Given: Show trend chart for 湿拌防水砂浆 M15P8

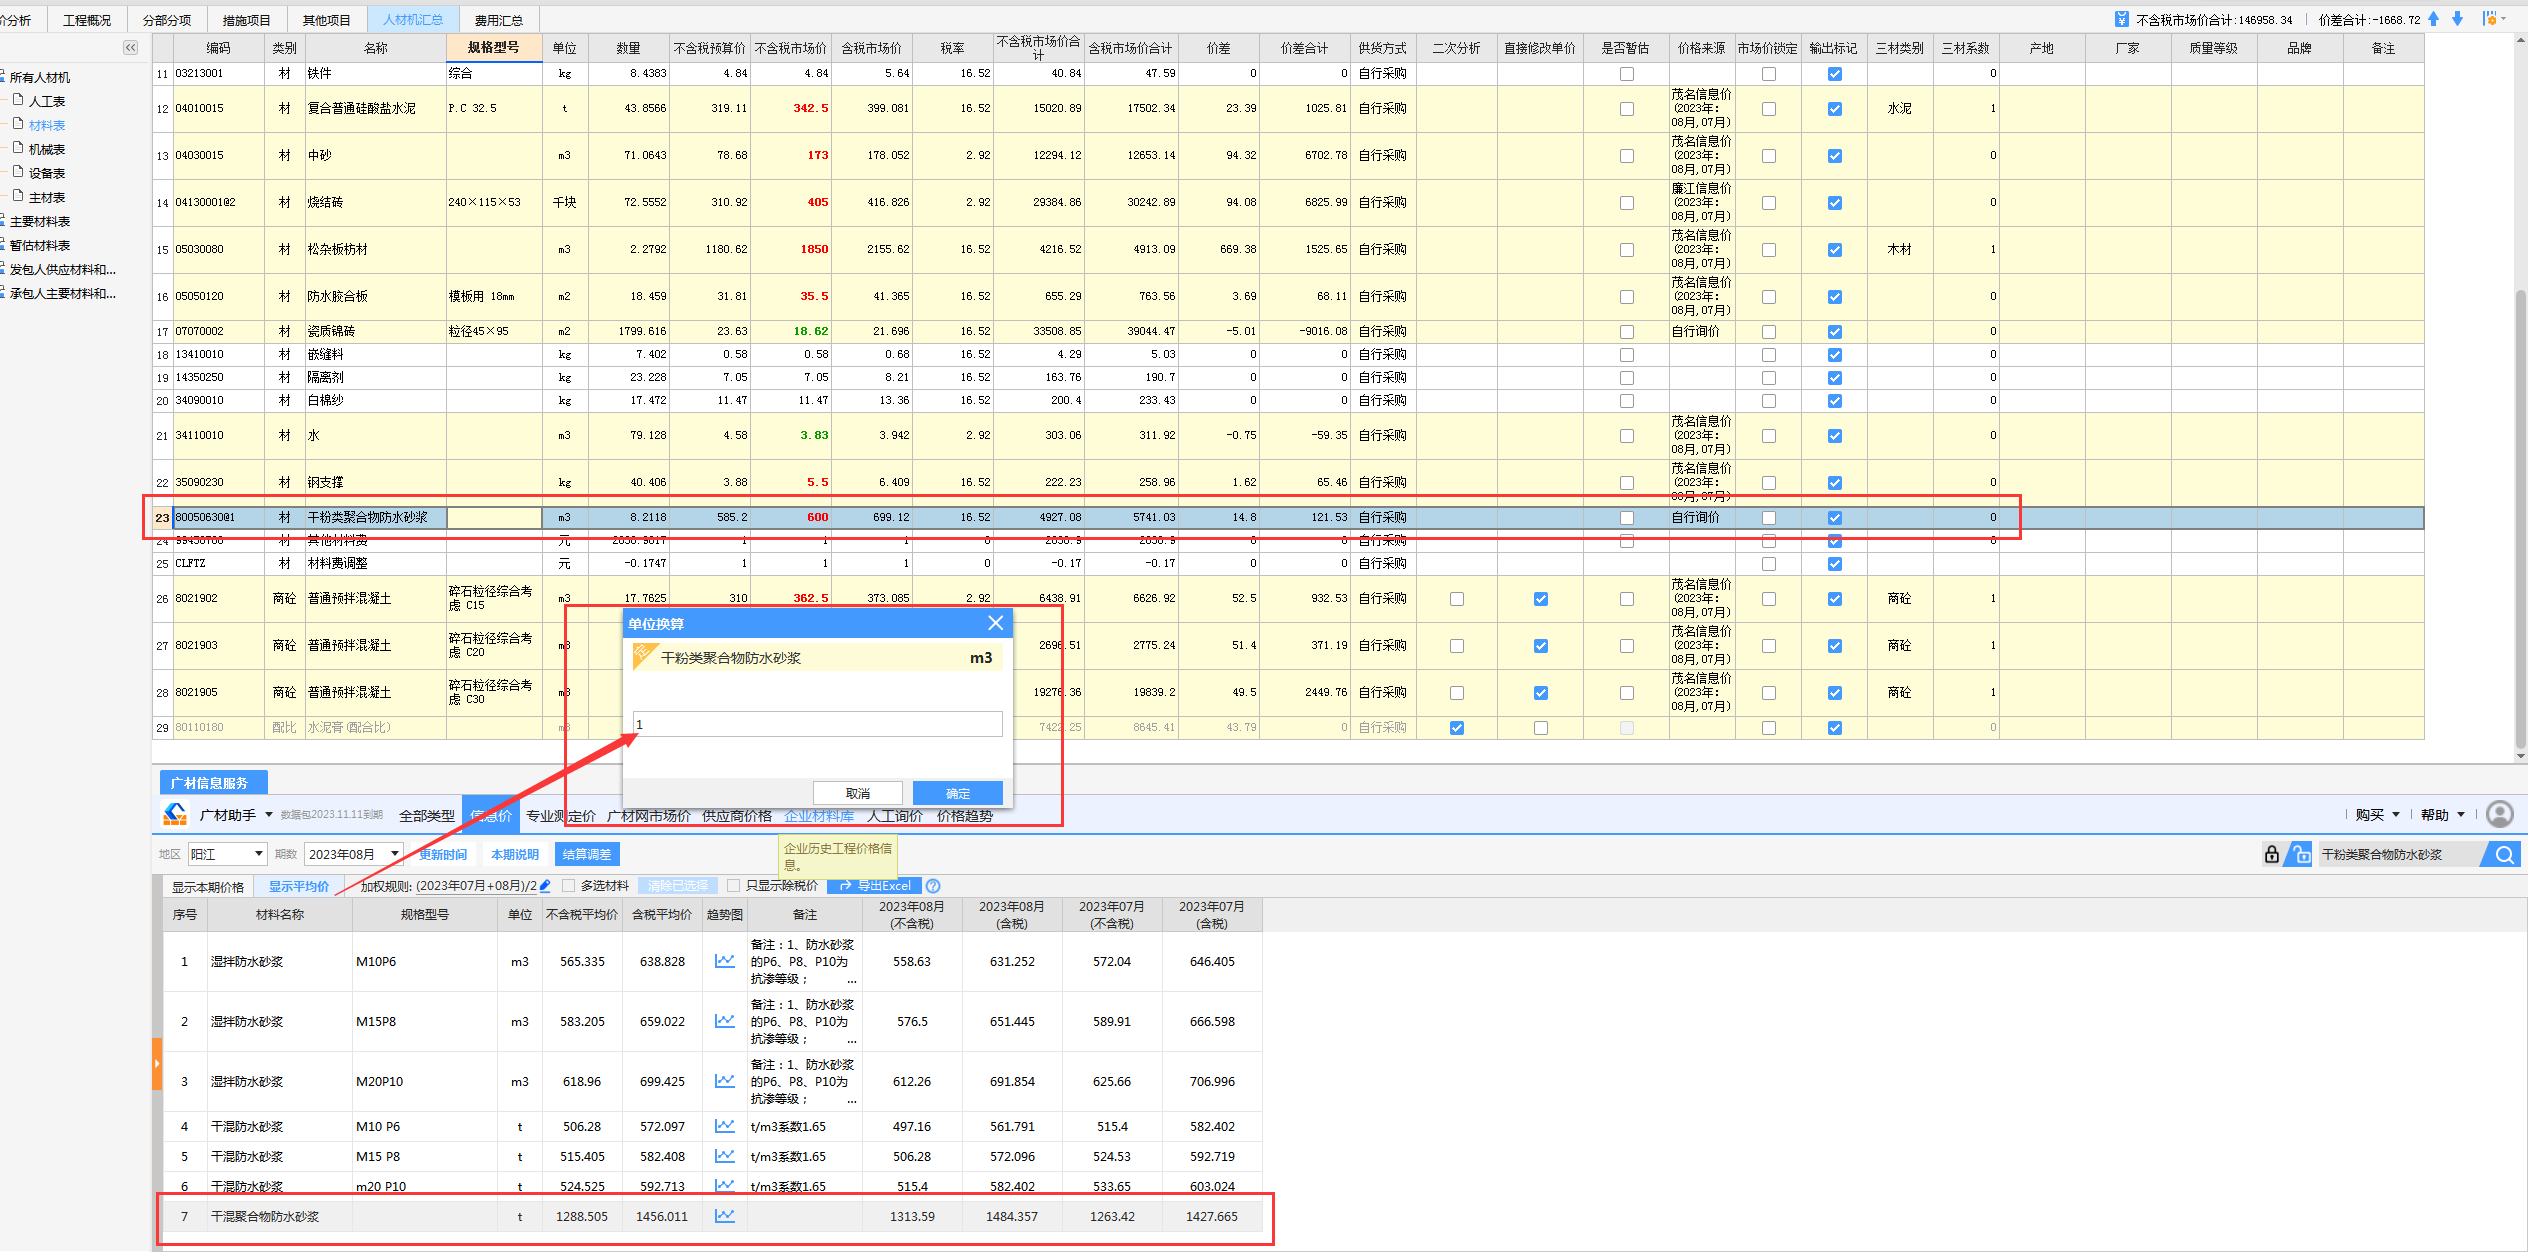Looking at the screenshot, I should click(725, 1021).
